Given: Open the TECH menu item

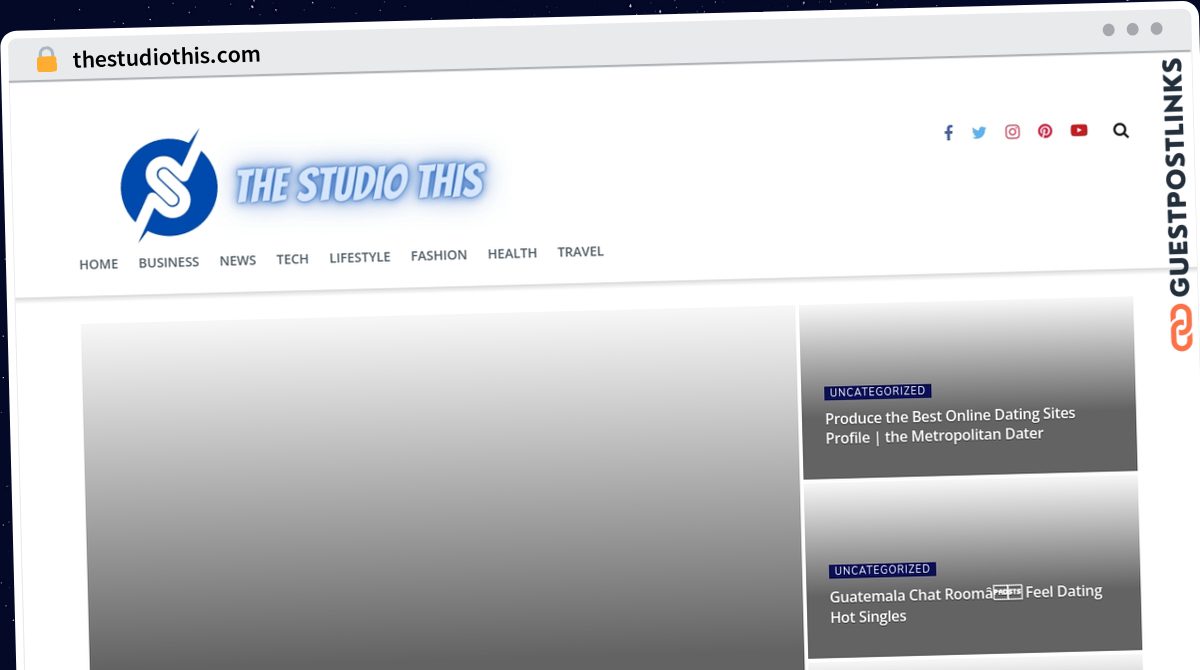Looking at the screenshot, I should click(x=292, y=259).
